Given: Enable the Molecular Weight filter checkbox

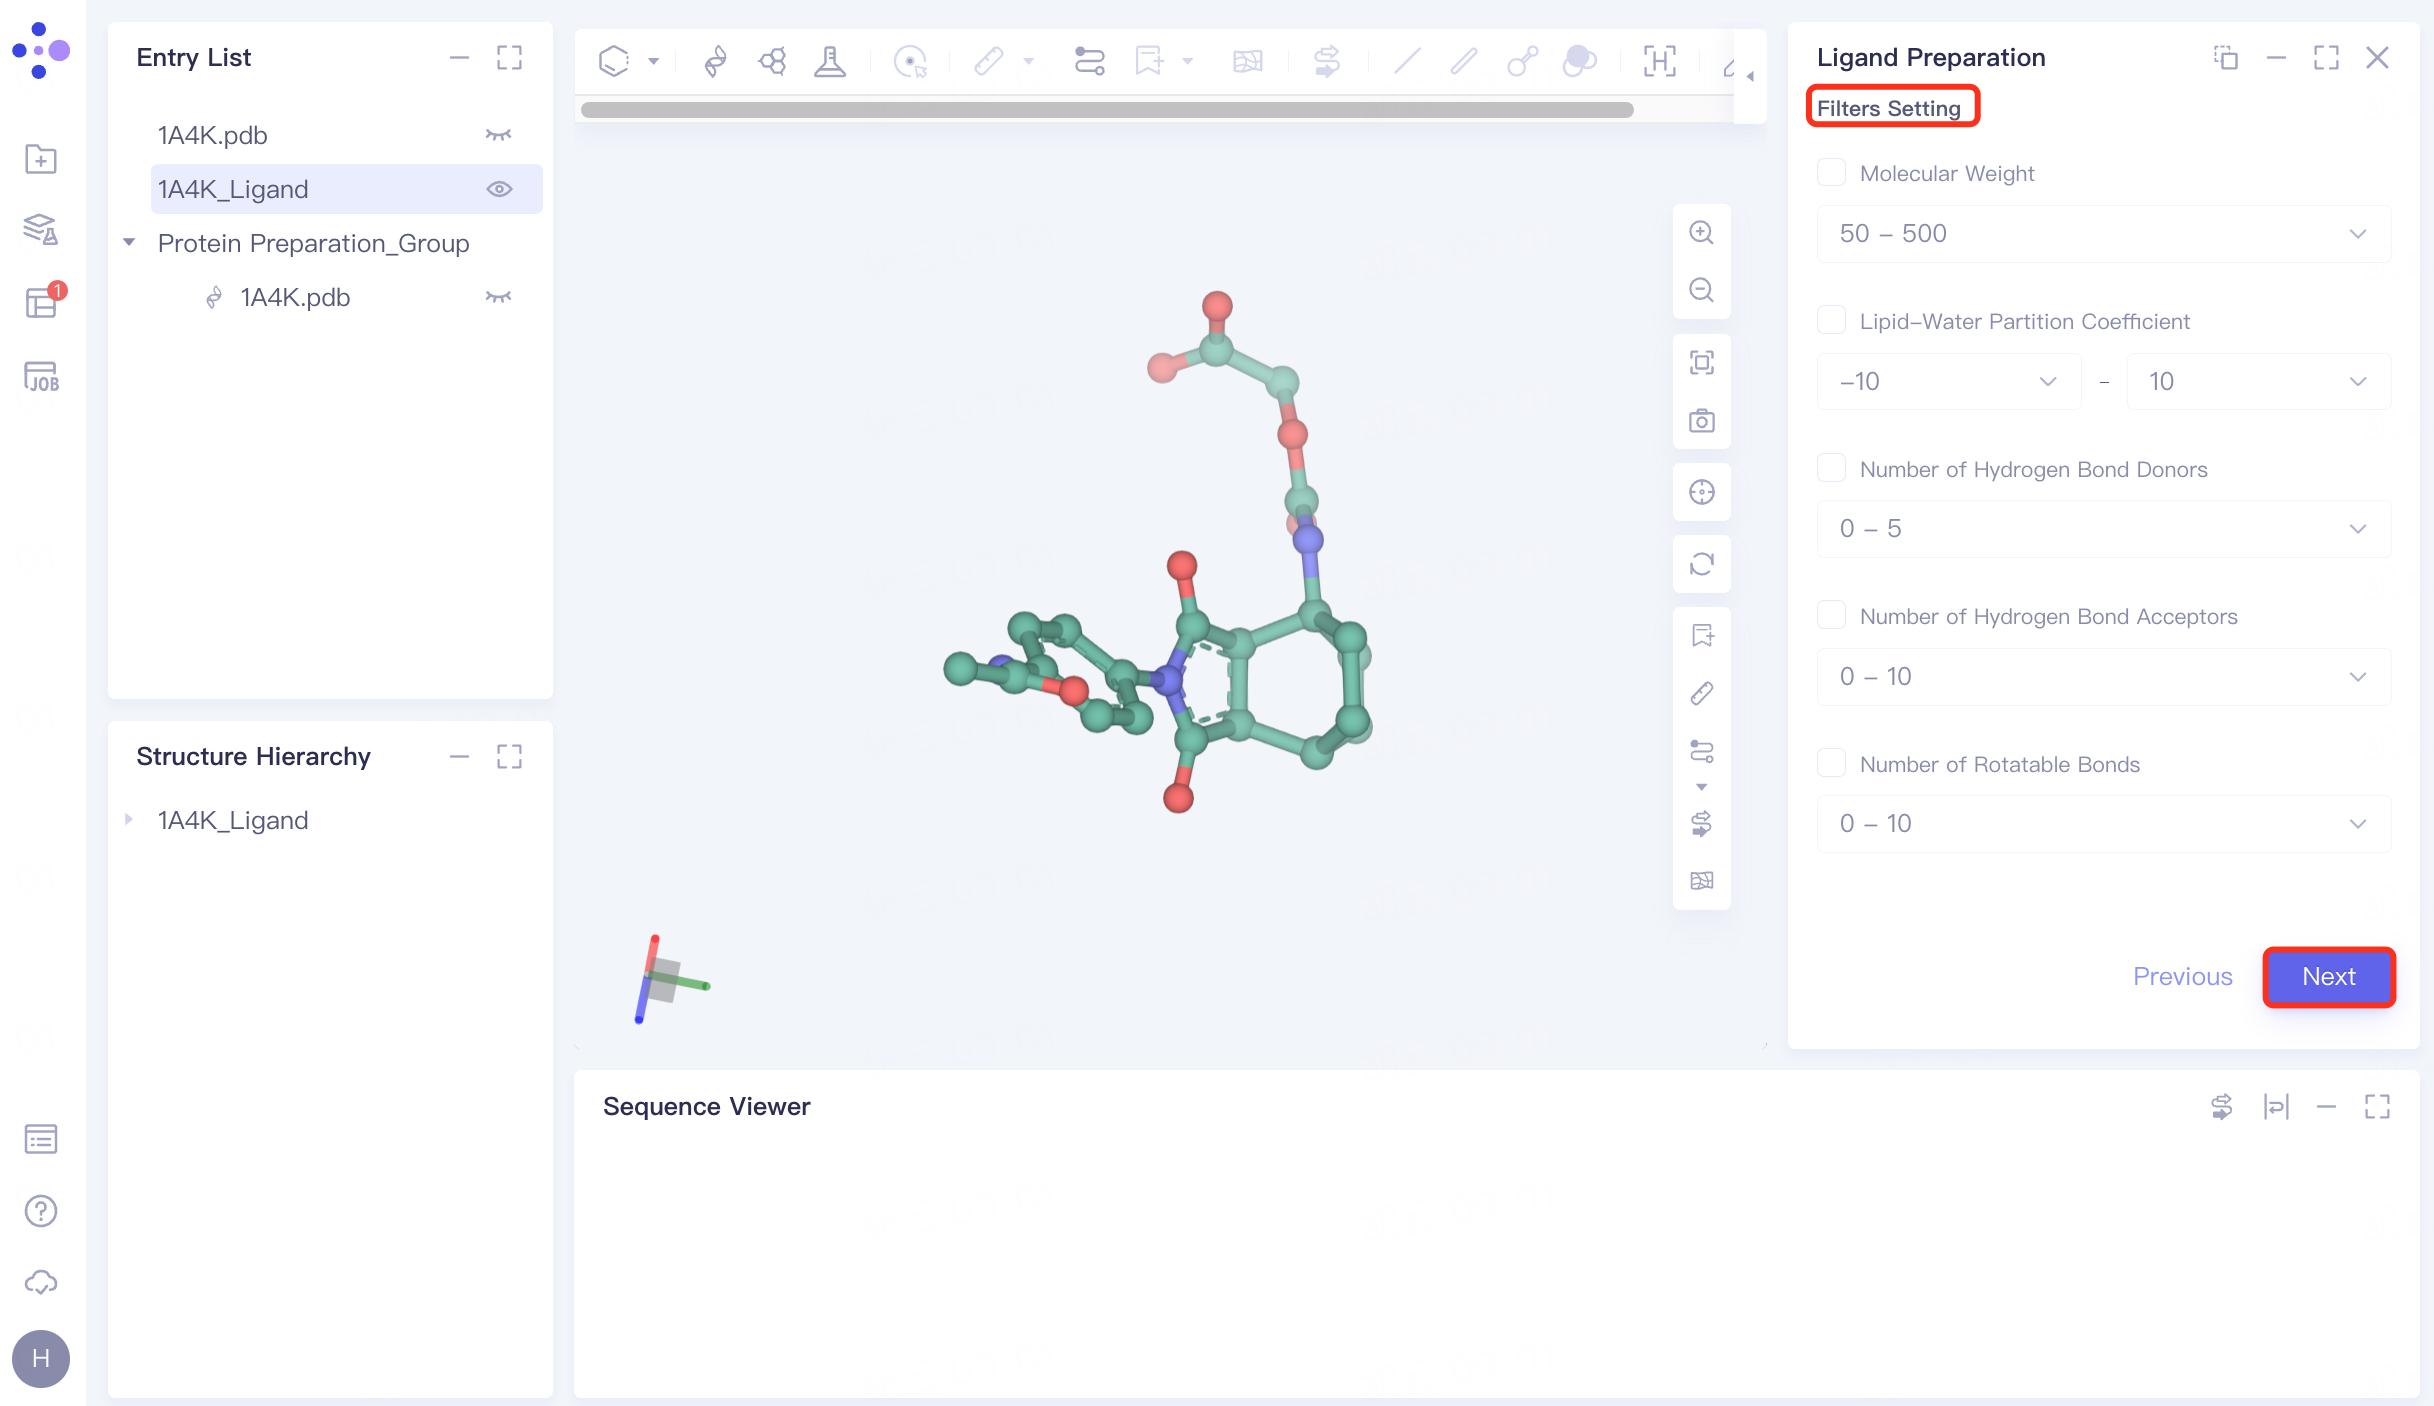Looking at the screenshot, I should point(1832,171).
